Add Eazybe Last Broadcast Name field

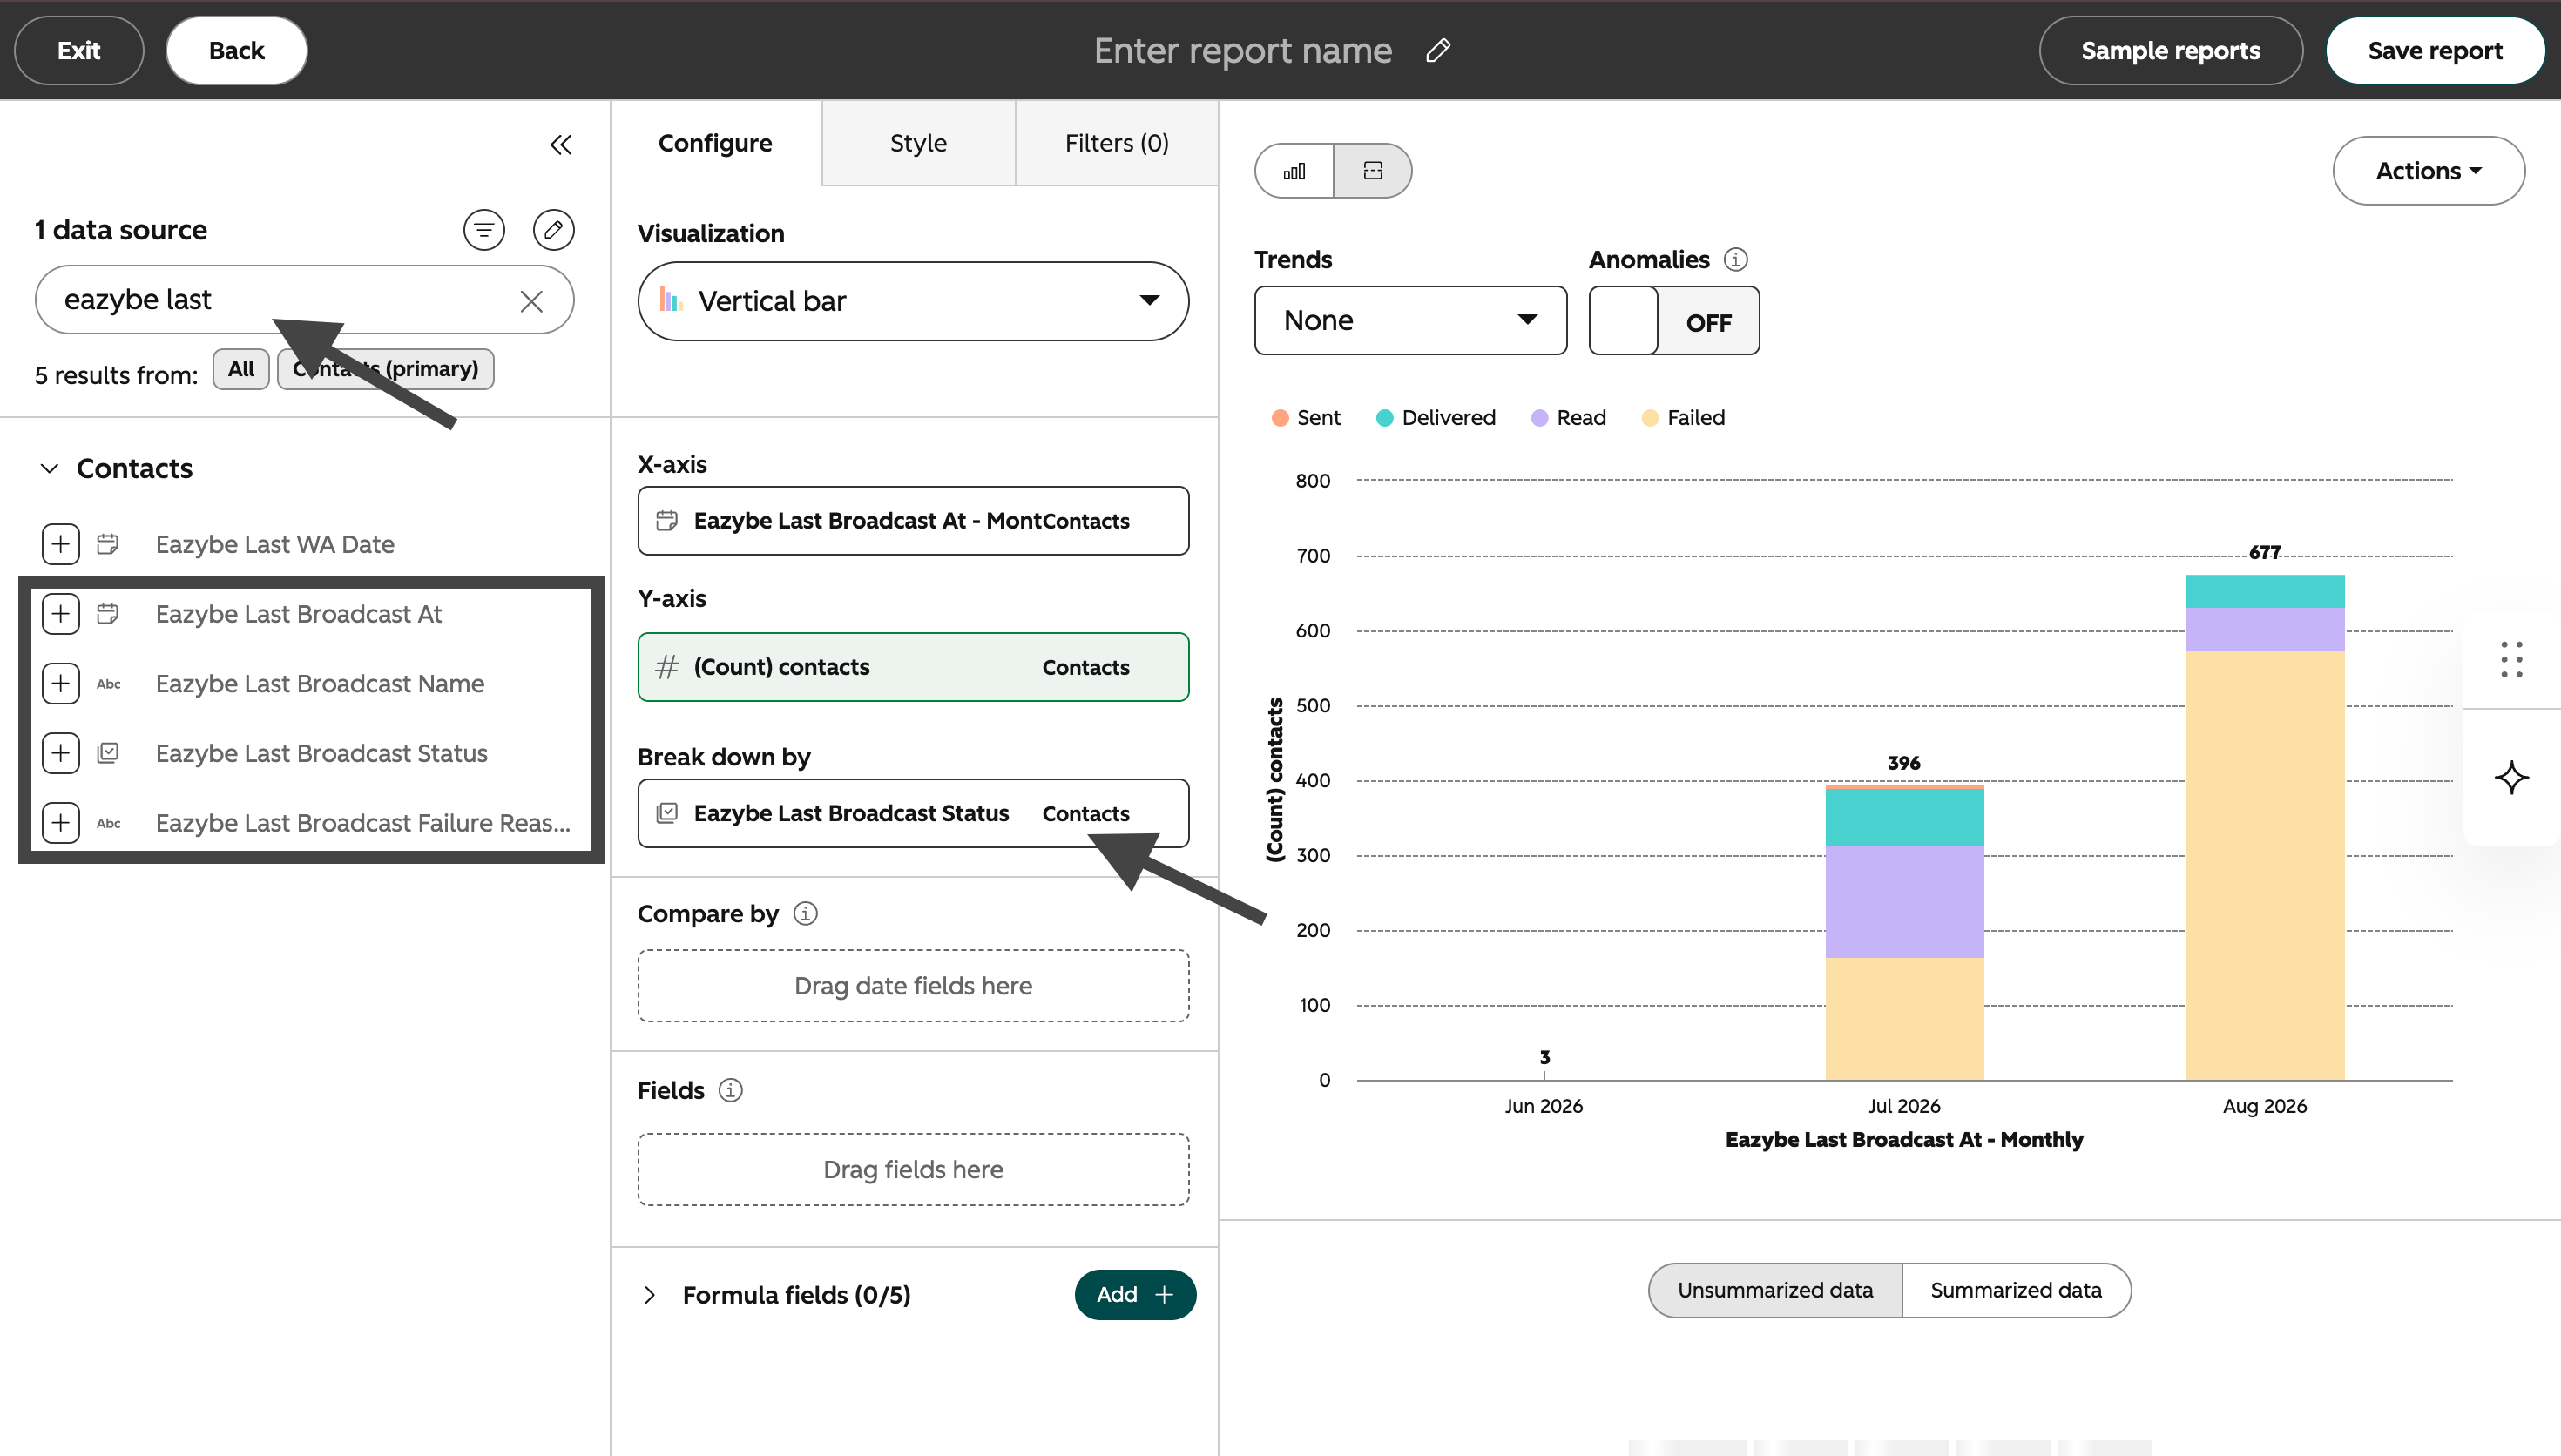[61, 684]
